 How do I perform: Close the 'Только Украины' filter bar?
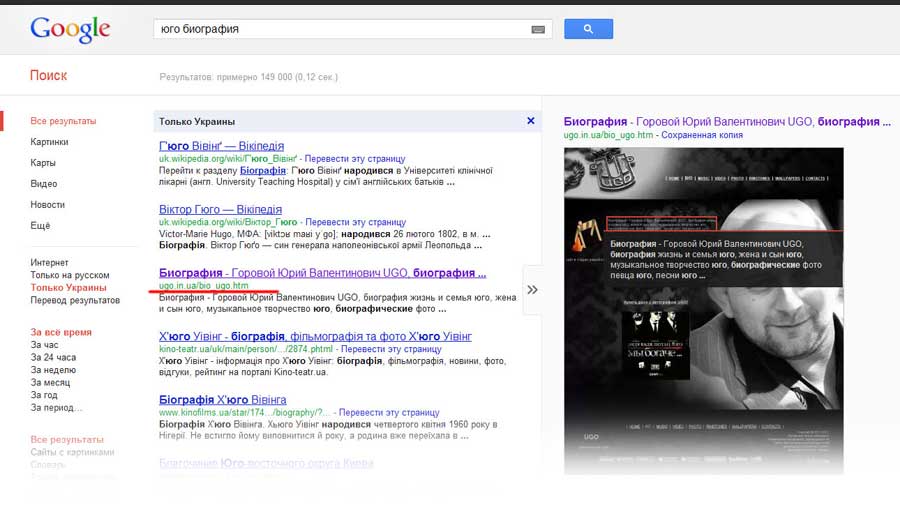pyautogui.click(x=530, y=121)
